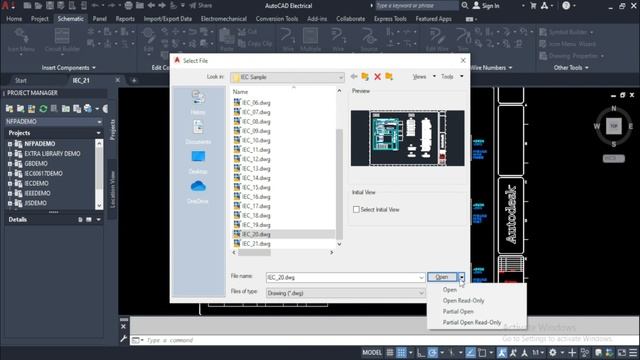Open the File name history dropdown

pos(421,278)
